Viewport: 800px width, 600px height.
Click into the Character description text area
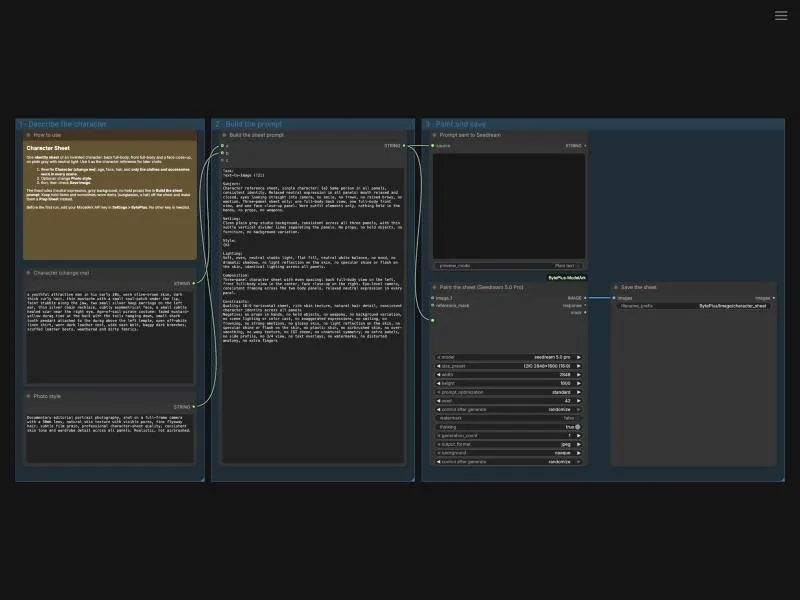[110, 337]
